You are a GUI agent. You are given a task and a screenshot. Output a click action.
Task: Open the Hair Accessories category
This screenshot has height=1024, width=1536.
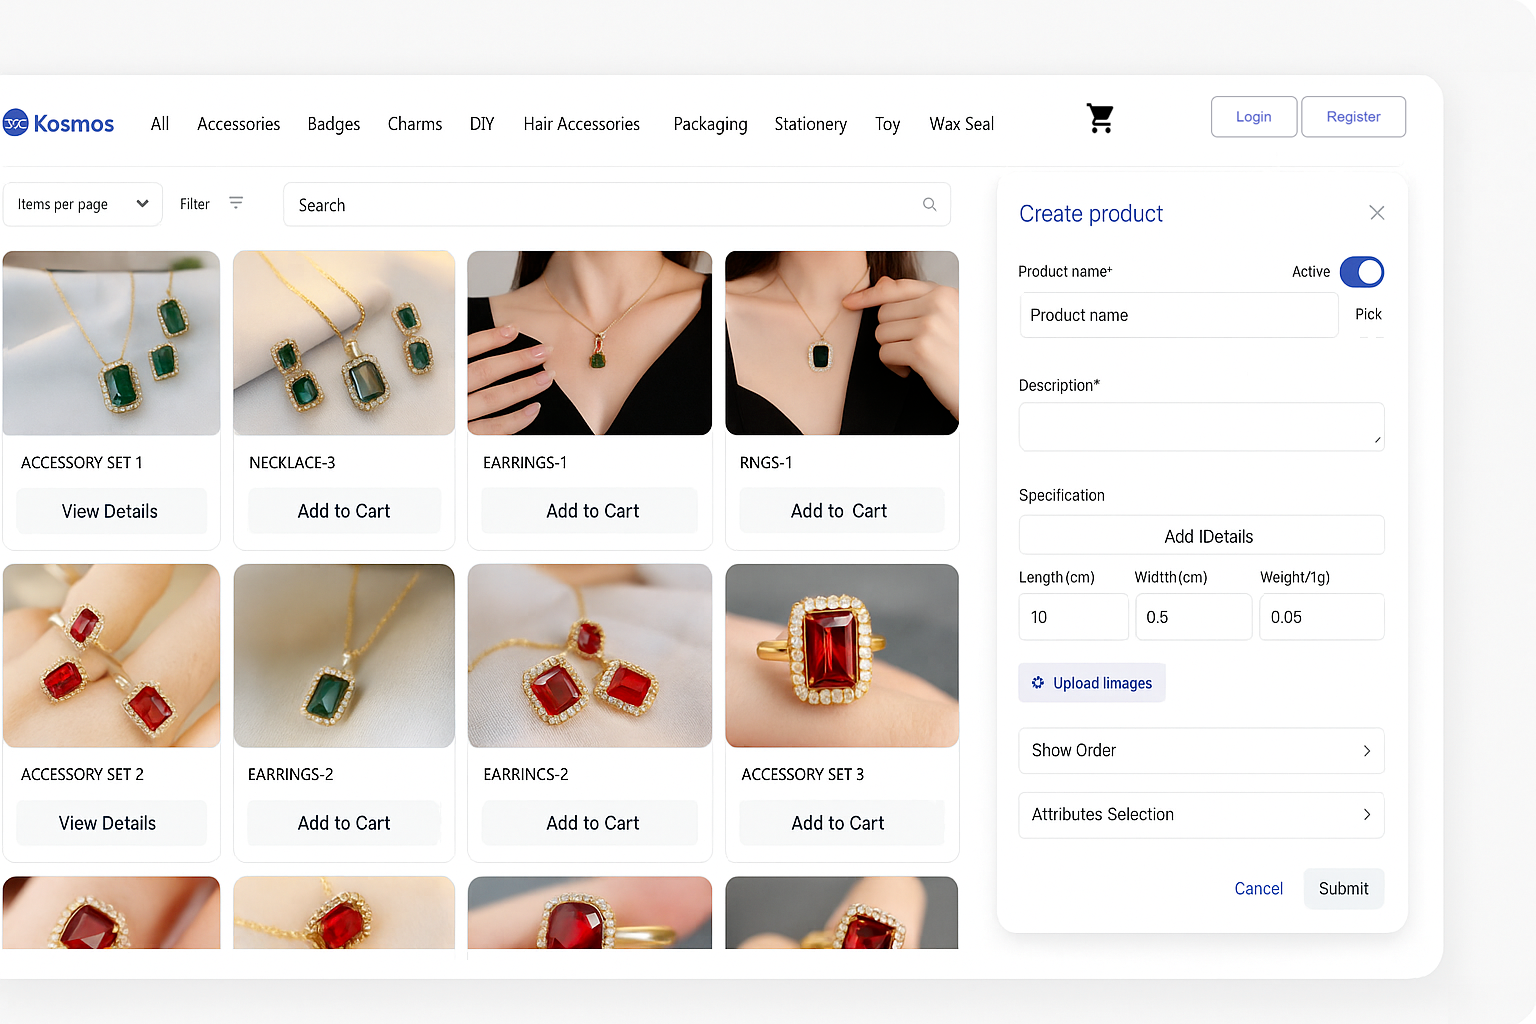(x=581, y=124)
